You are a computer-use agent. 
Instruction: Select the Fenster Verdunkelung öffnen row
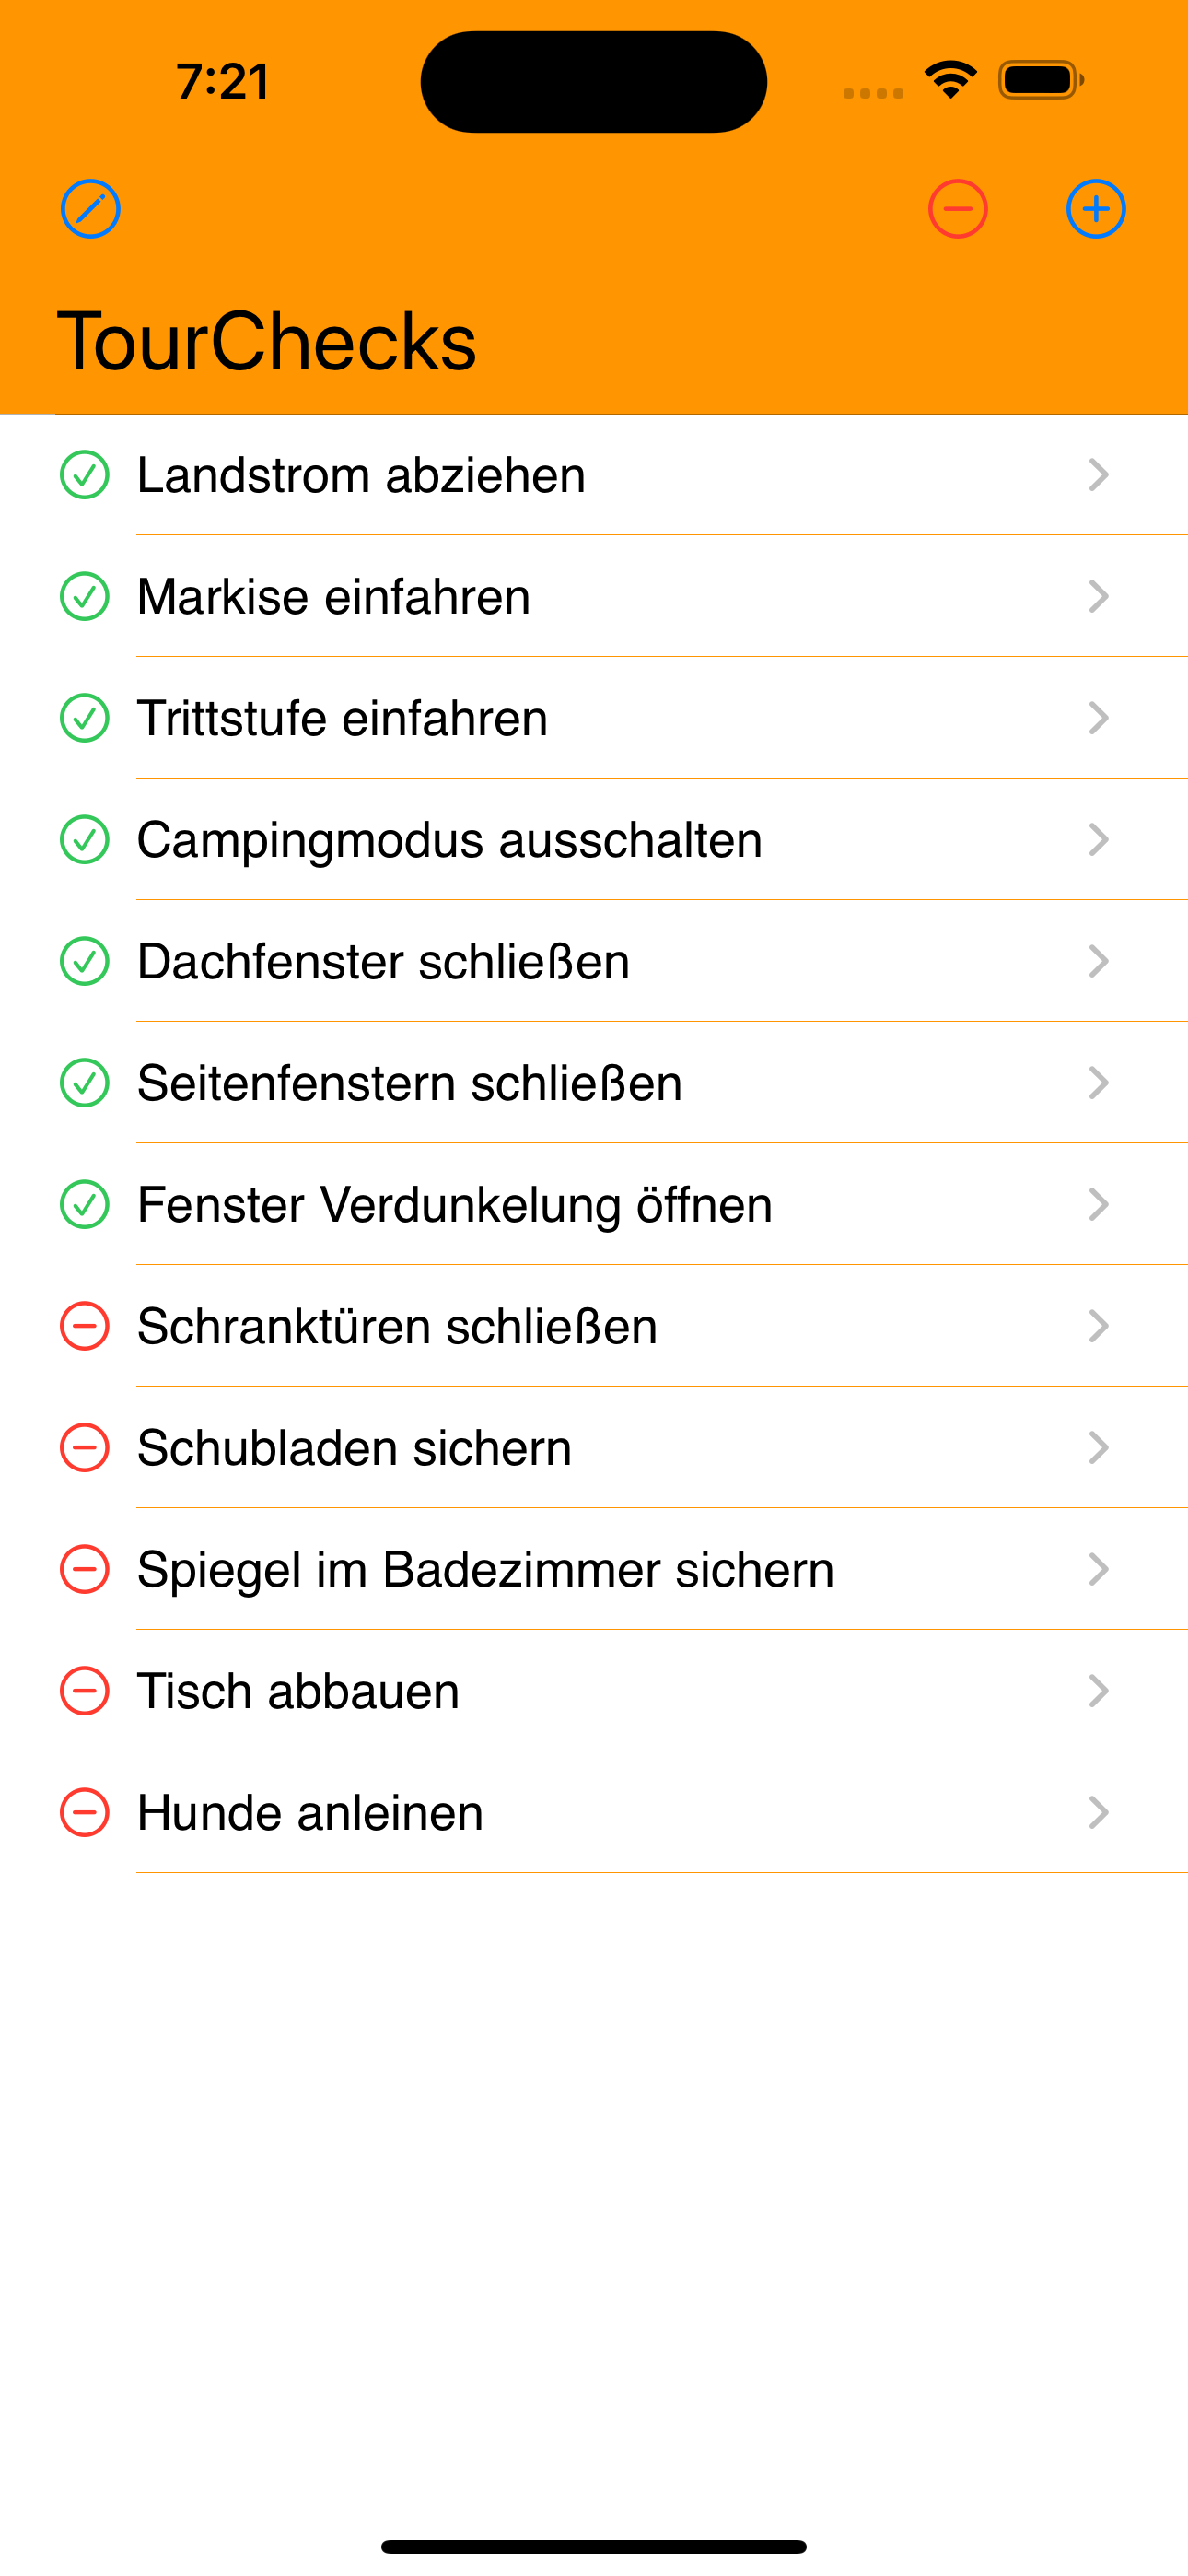(x=594, y=1205)
